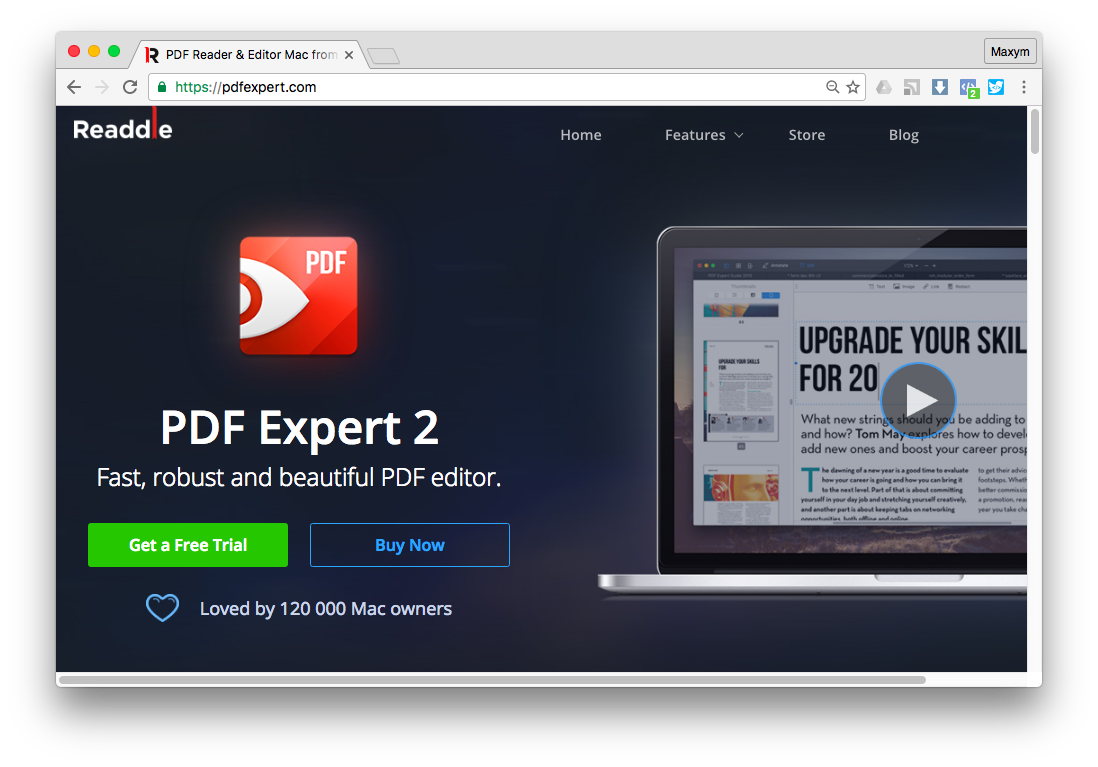
Task: Bookmark page with the star icon
Action: click(x=853, y=87)
